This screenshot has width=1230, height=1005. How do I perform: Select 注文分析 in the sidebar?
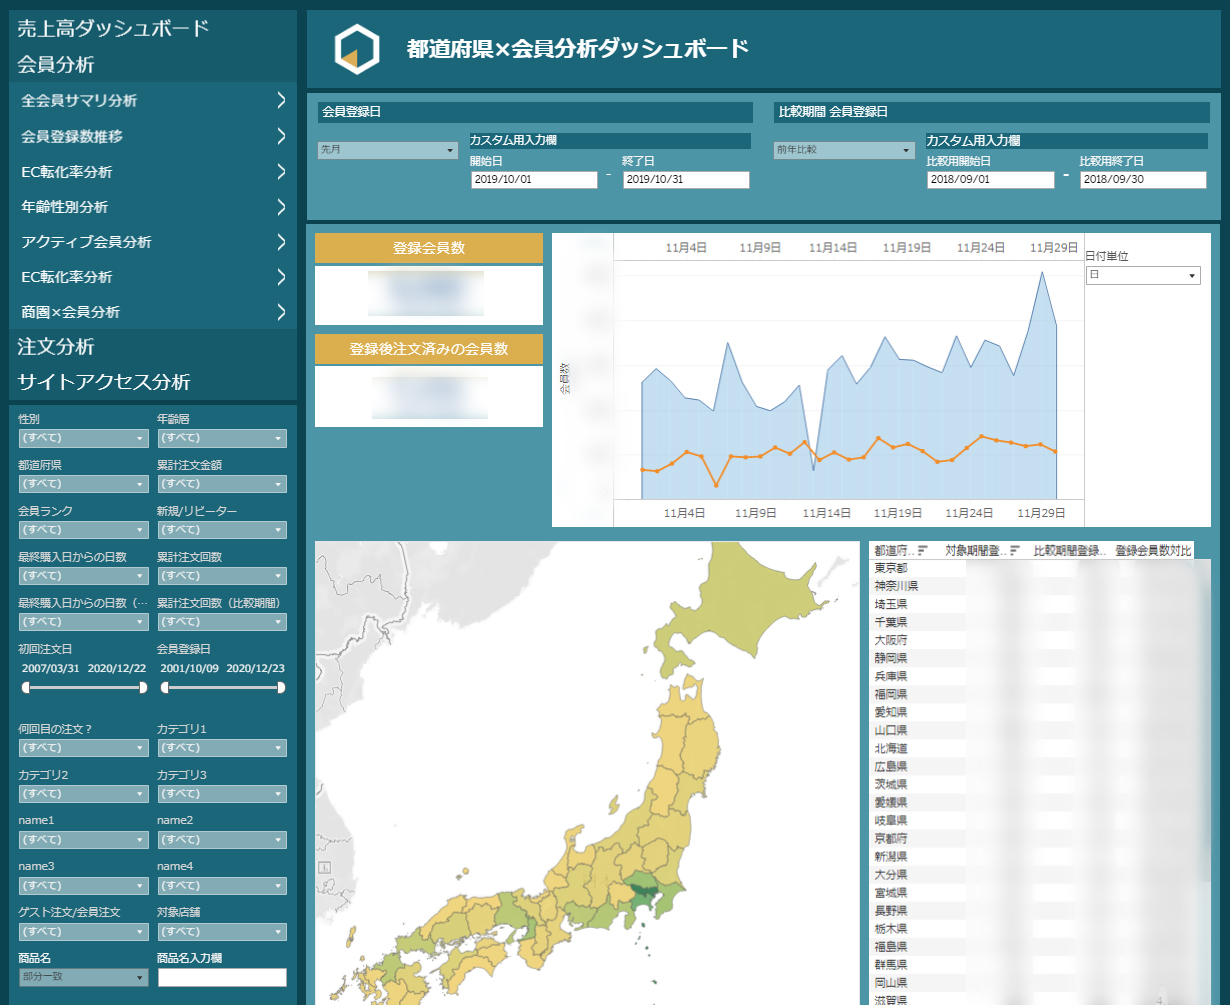tap(56, 347)
